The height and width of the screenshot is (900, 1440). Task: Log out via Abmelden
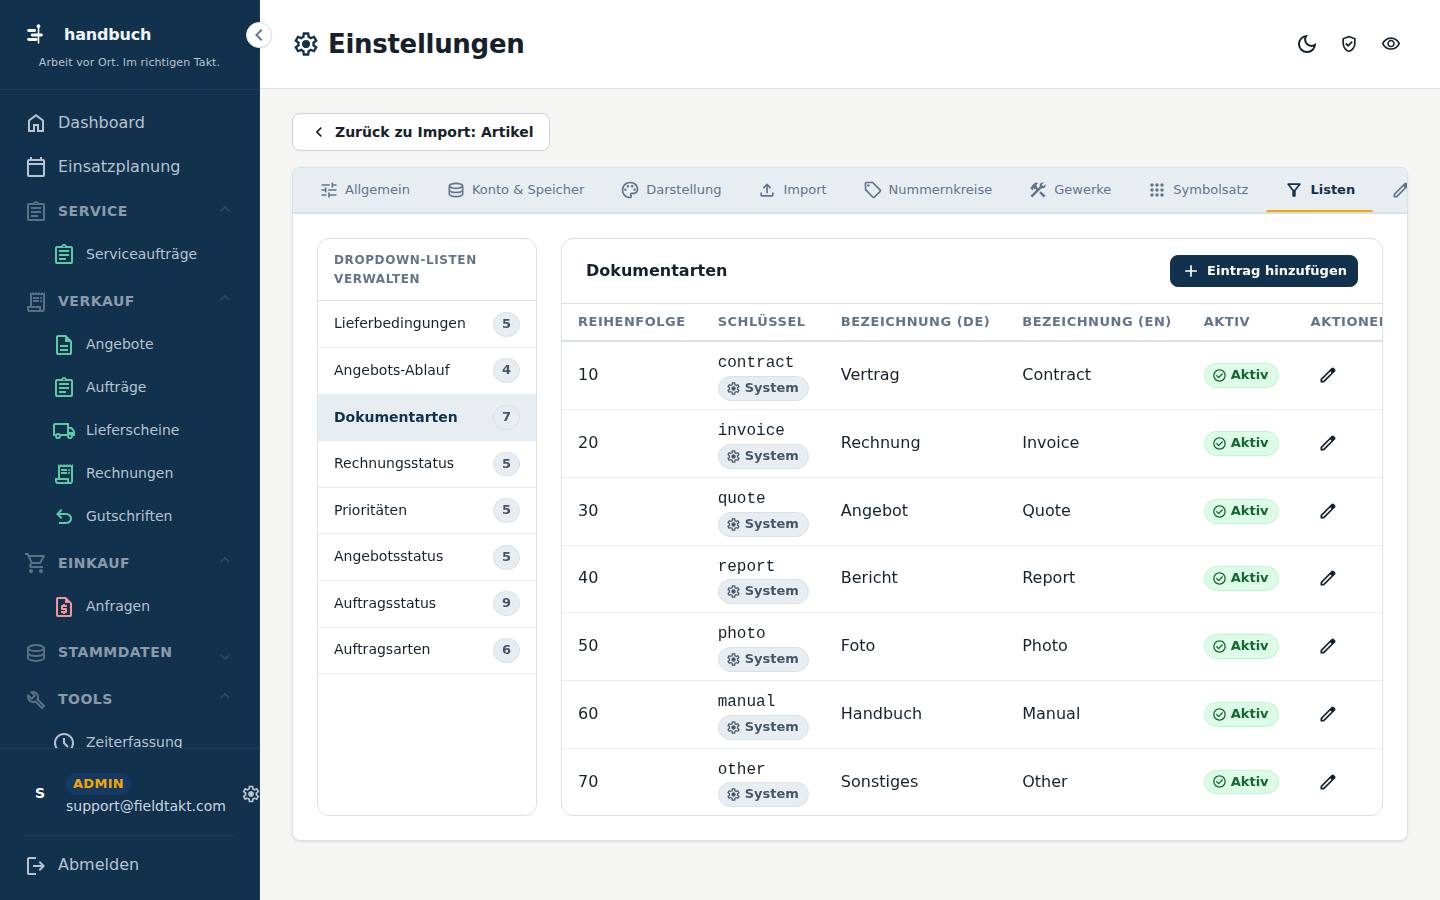(x=130, y=865)
